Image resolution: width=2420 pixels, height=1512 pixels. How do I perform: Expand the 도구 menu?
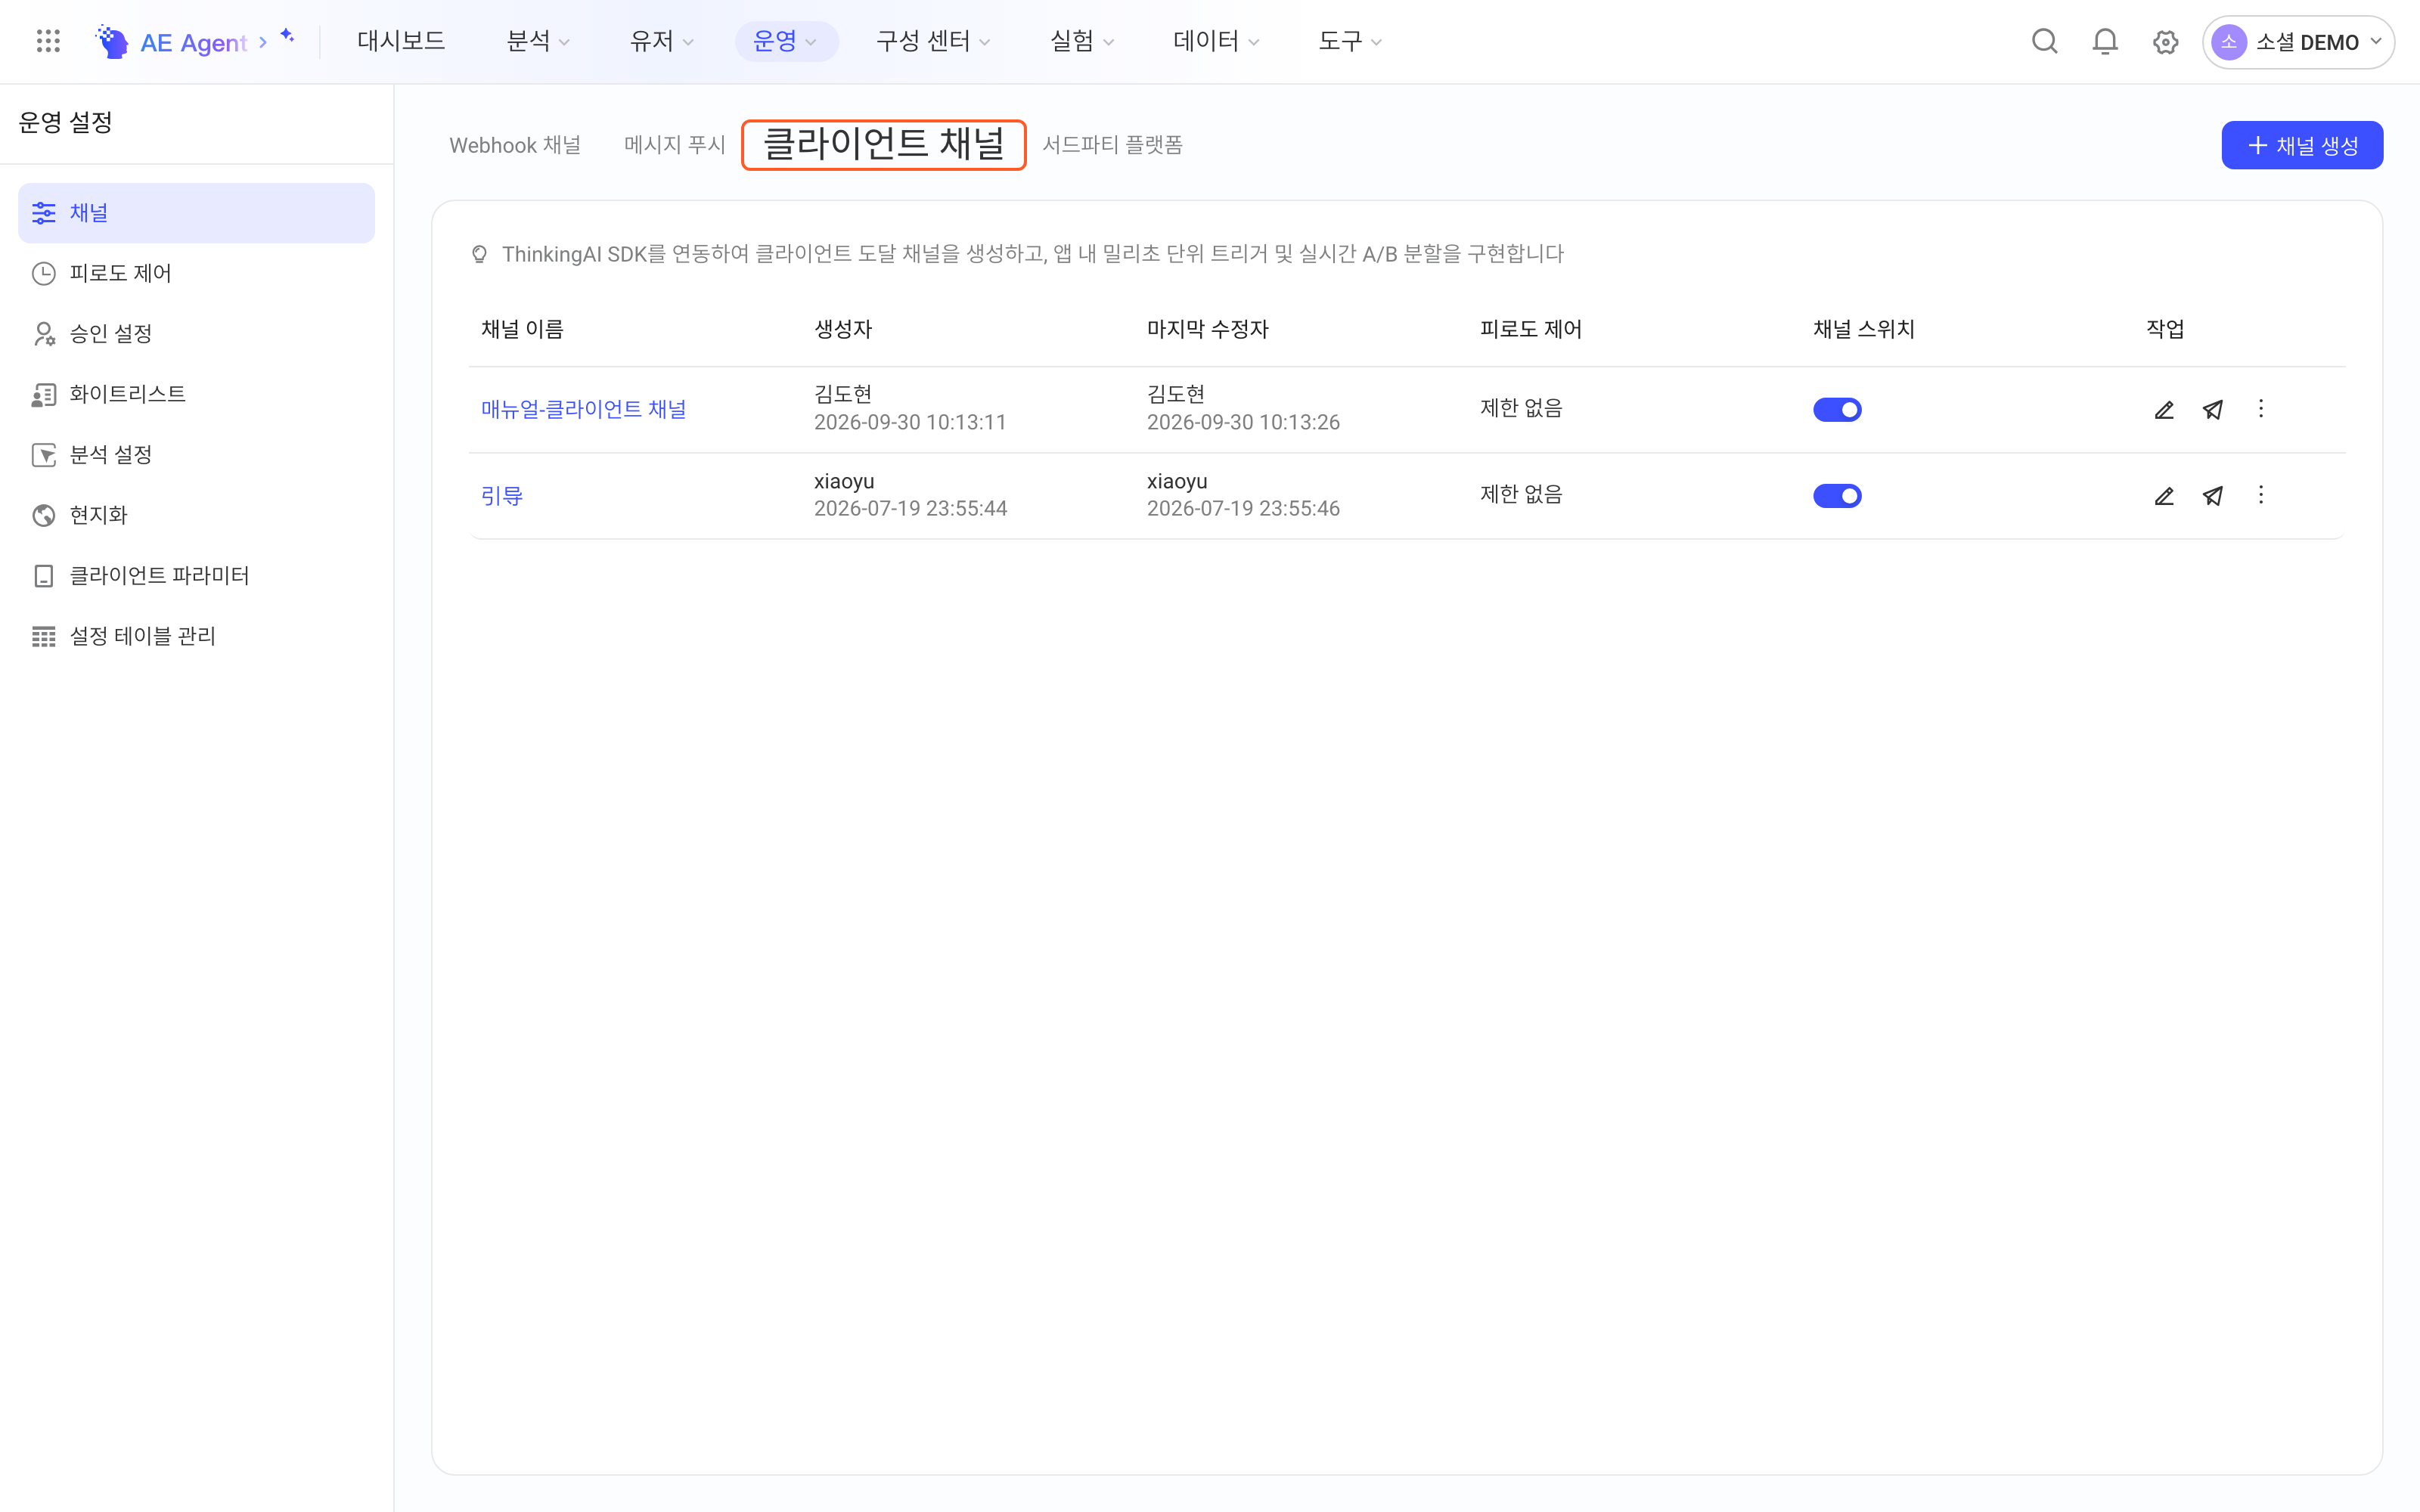[1350, 41]
